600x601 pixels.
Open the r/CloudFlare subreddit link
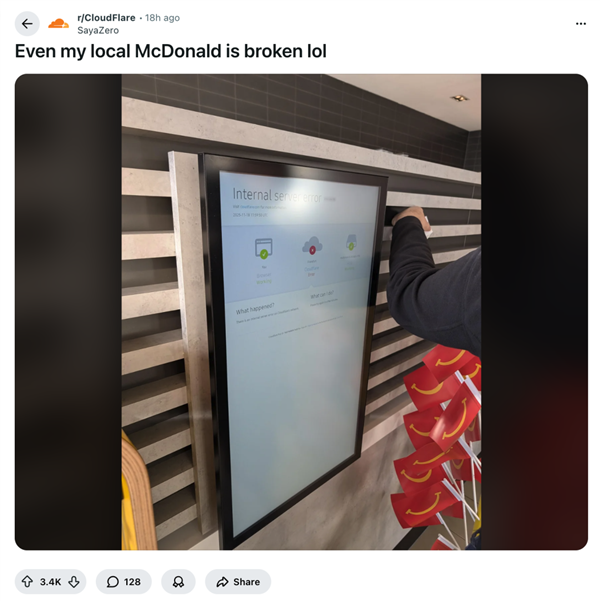tap(106, 18)
